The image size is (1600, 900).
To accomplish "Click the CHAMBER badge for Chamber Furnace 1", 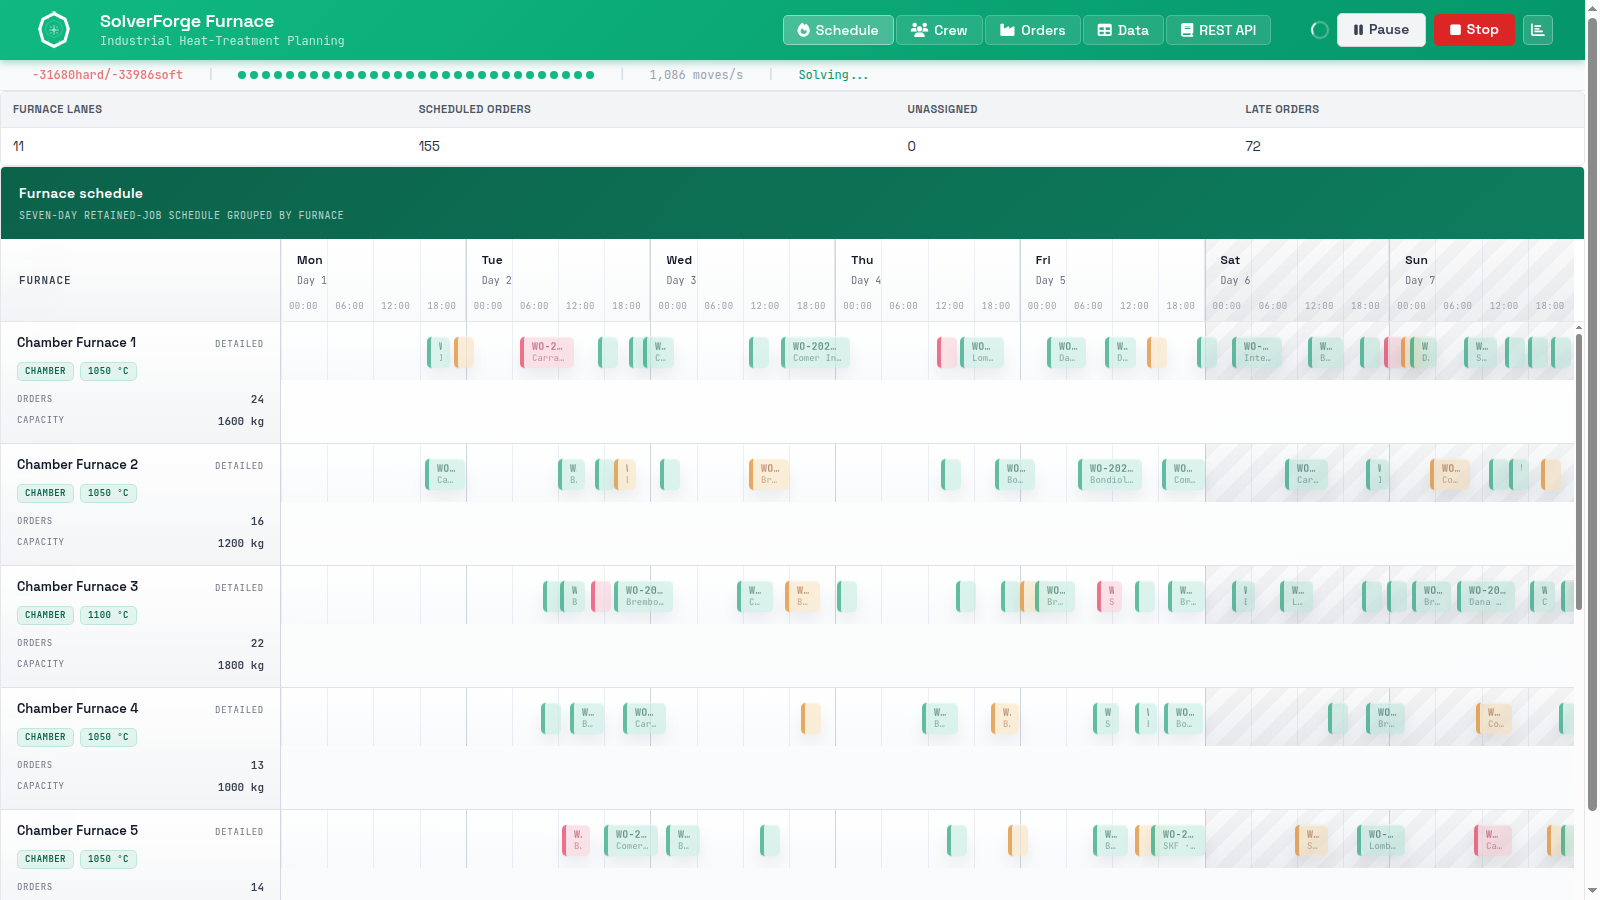I will click(x=45, y=371).
